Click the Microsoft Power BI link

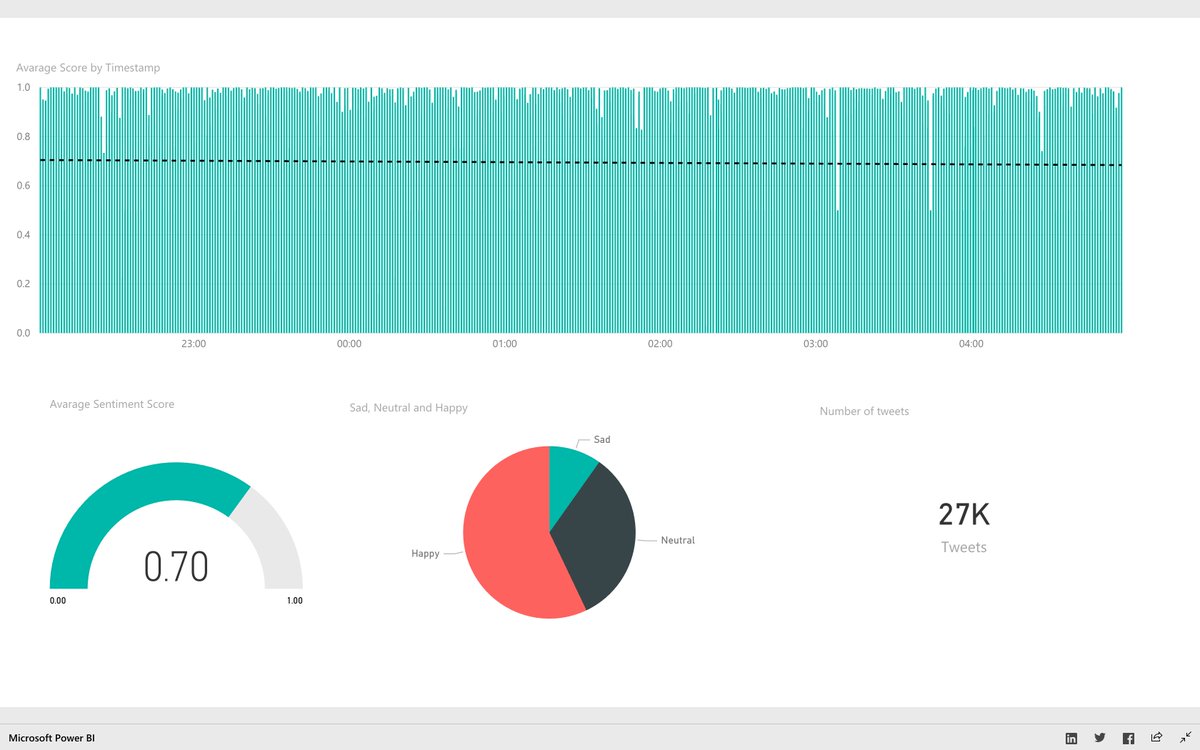[x=51, y=738]
